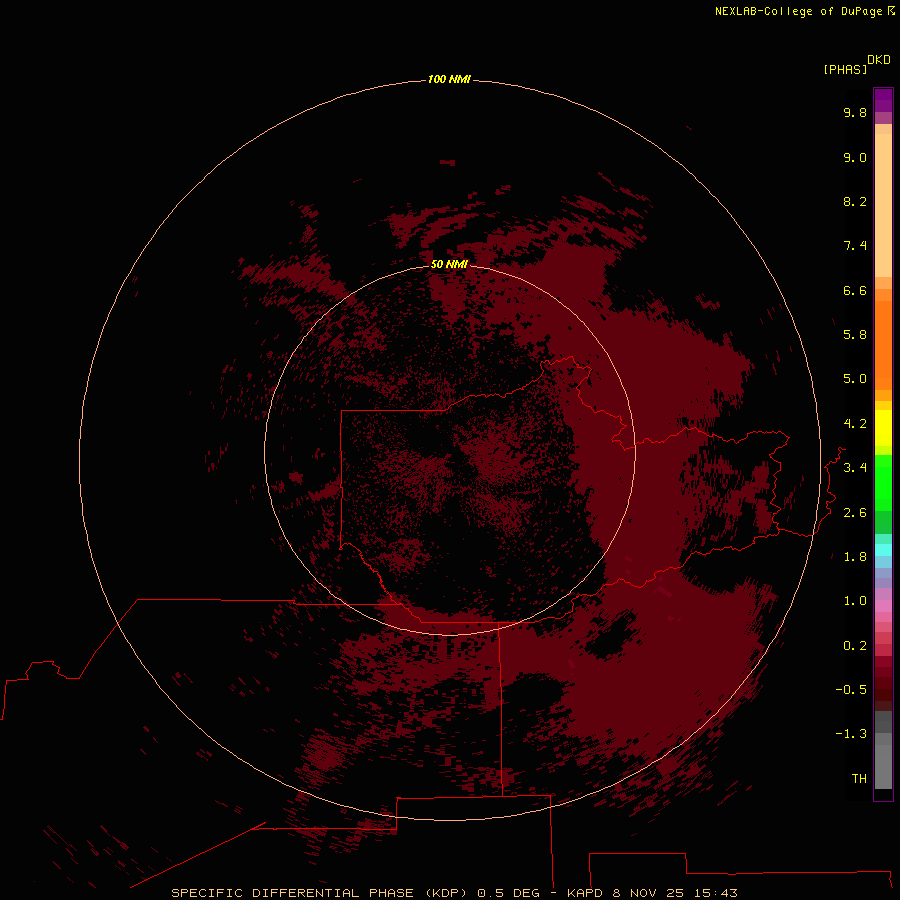The height and width of the screenshot is (900, 900).
Task: Select the 100 NMI range ring label
Action: click(x=449, y=79)
